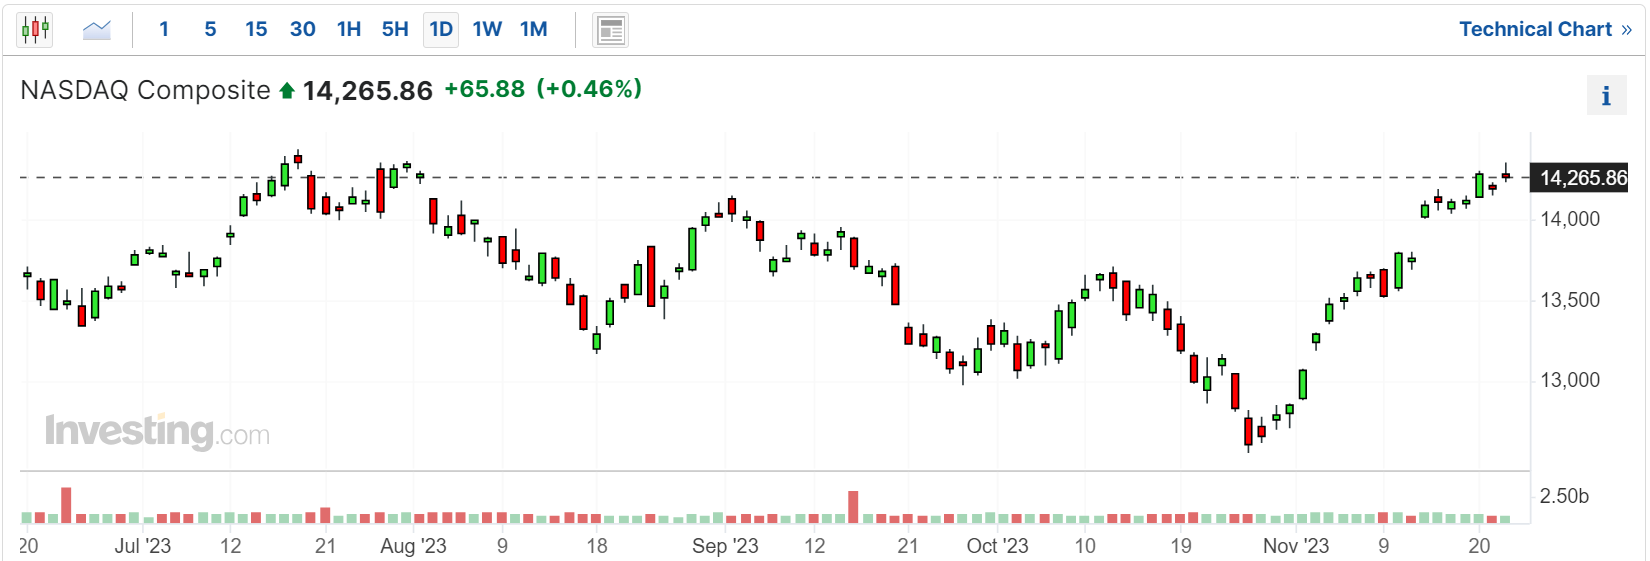
Task: Click the green arrow up indicator
Action: (287, 91)
